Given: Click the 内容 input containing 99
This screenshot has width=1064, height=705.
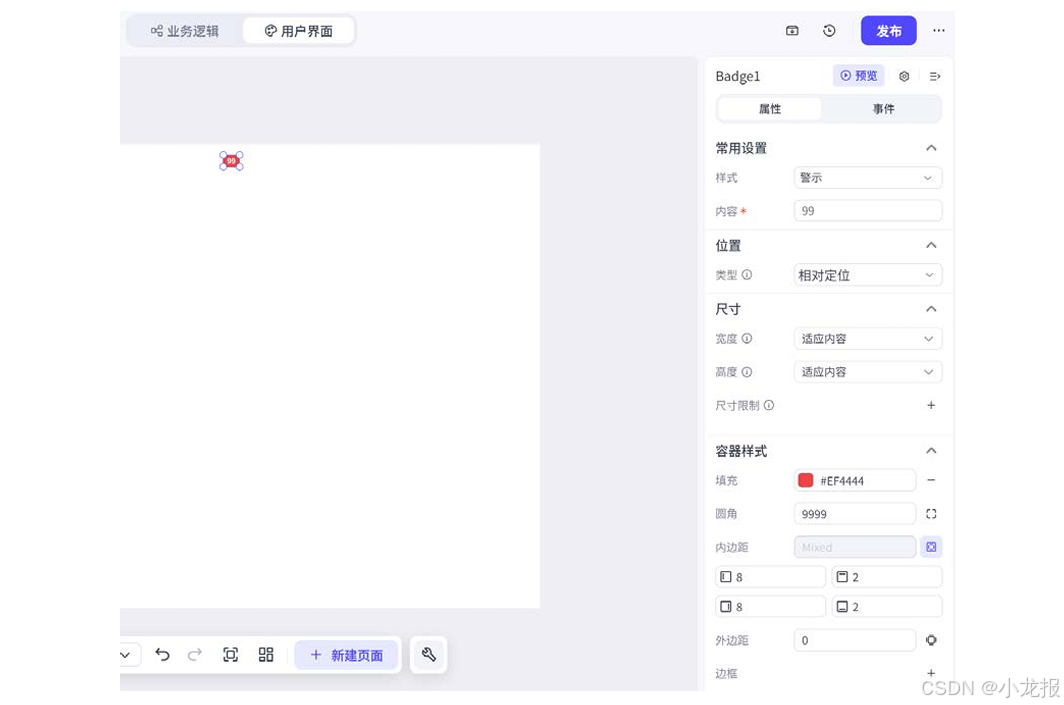Looking at the screenshot, I should tap(867, 210).
